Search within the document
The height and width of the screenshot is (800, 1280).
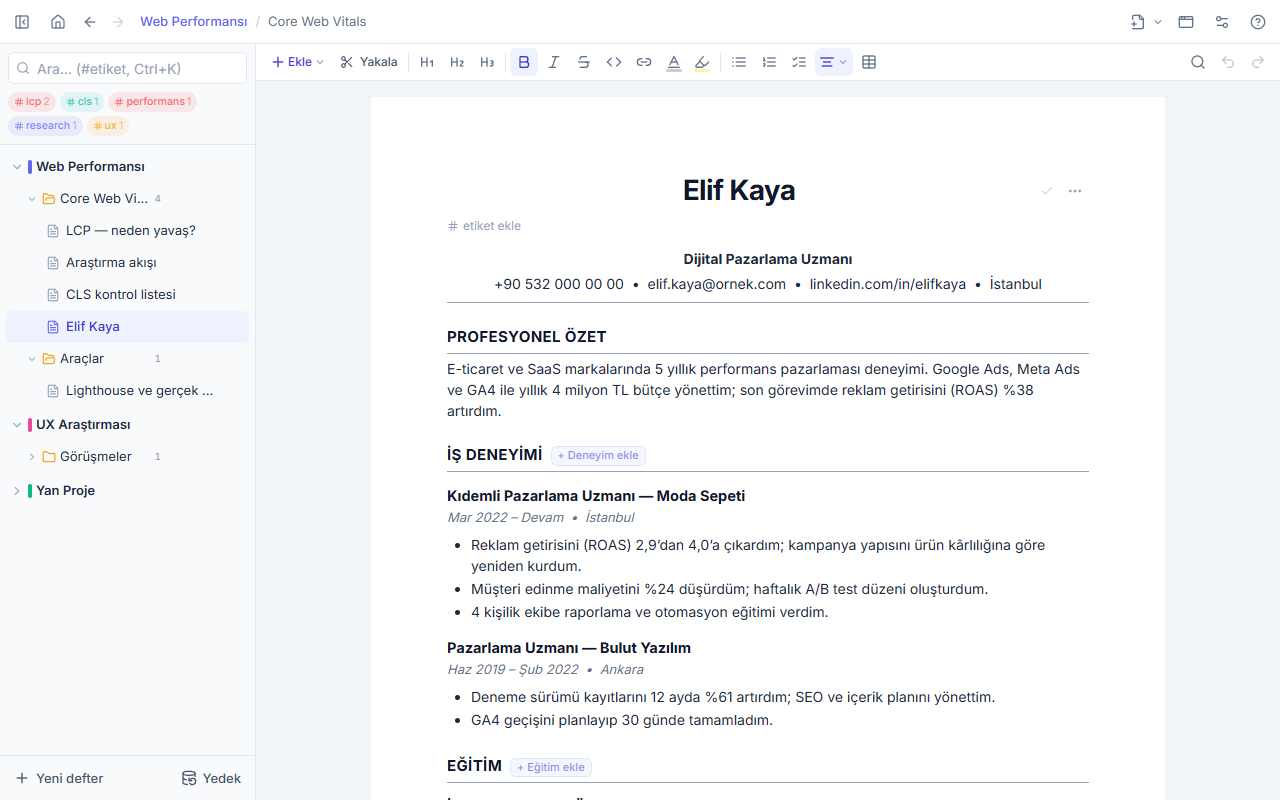[x=1198, y=62]
